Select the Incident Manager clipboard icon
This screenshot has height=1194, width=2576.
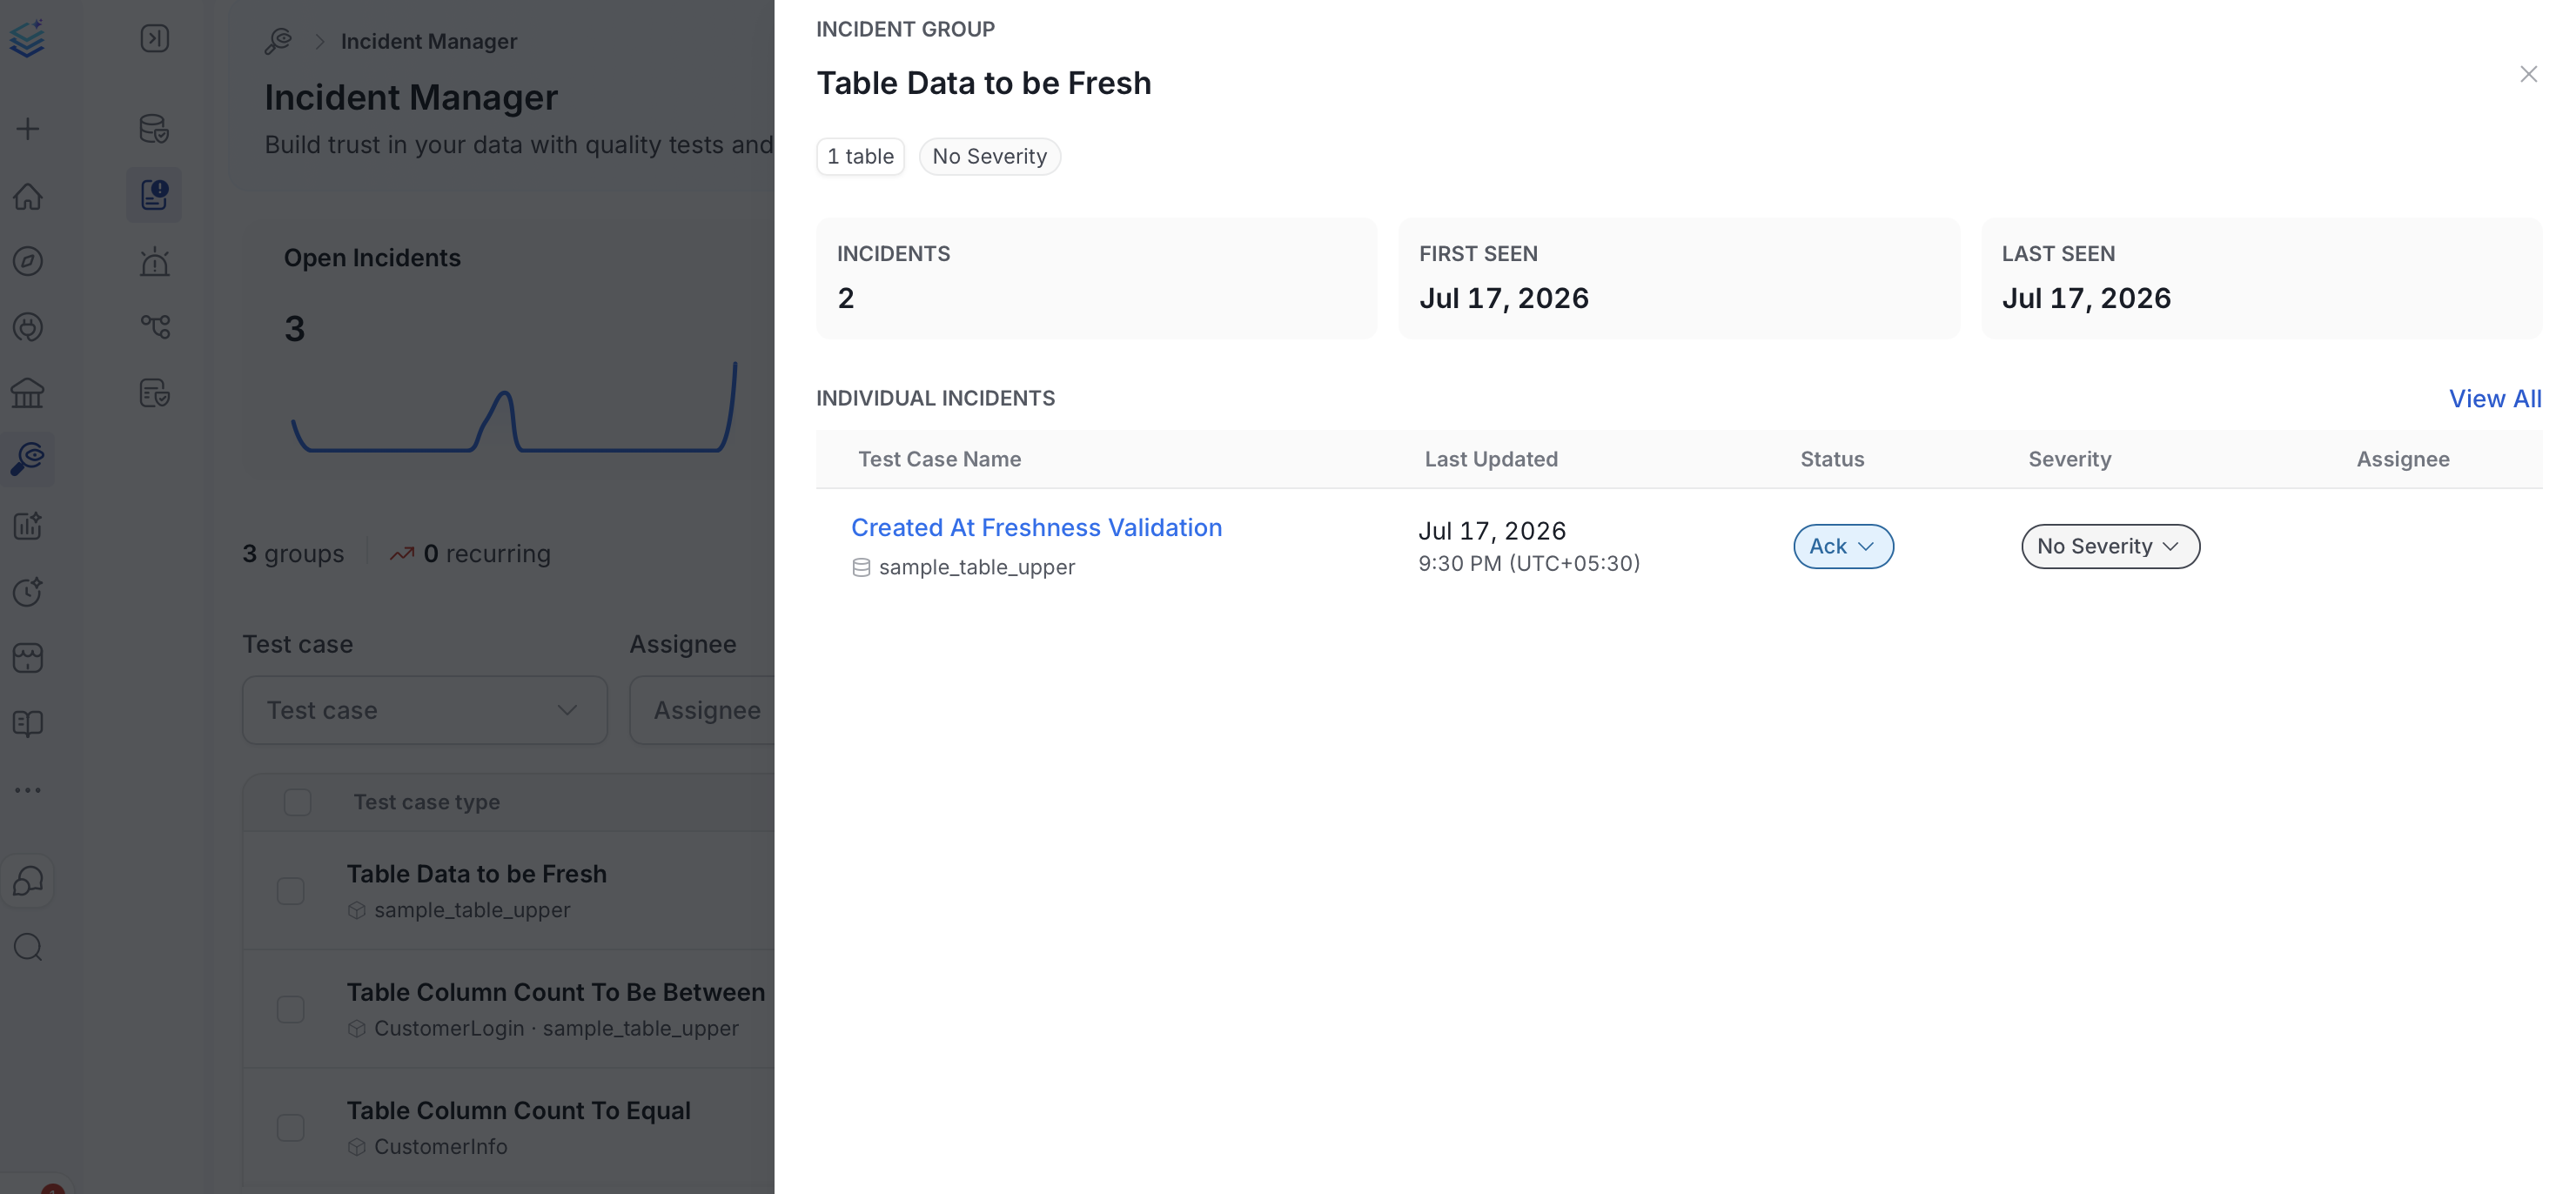point(154,194)
